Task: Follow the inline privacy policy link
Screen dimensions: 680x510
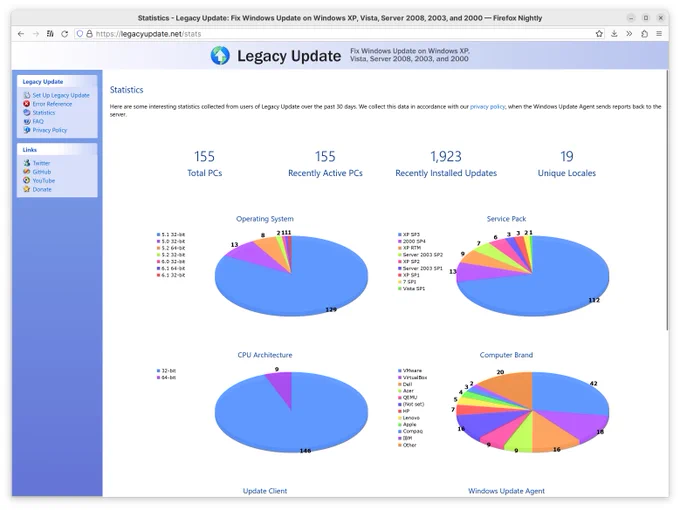Action: [487, 106]
